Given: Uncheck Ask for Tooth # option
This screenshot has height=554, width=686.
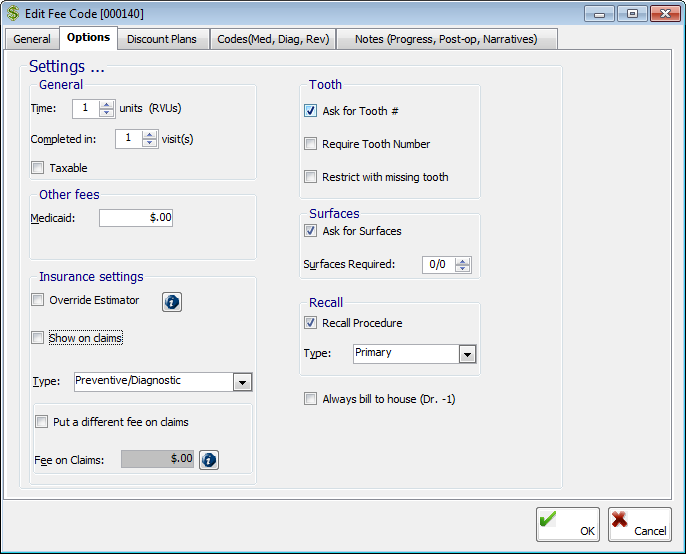Looking at the screenshot, I should (311, 111).
